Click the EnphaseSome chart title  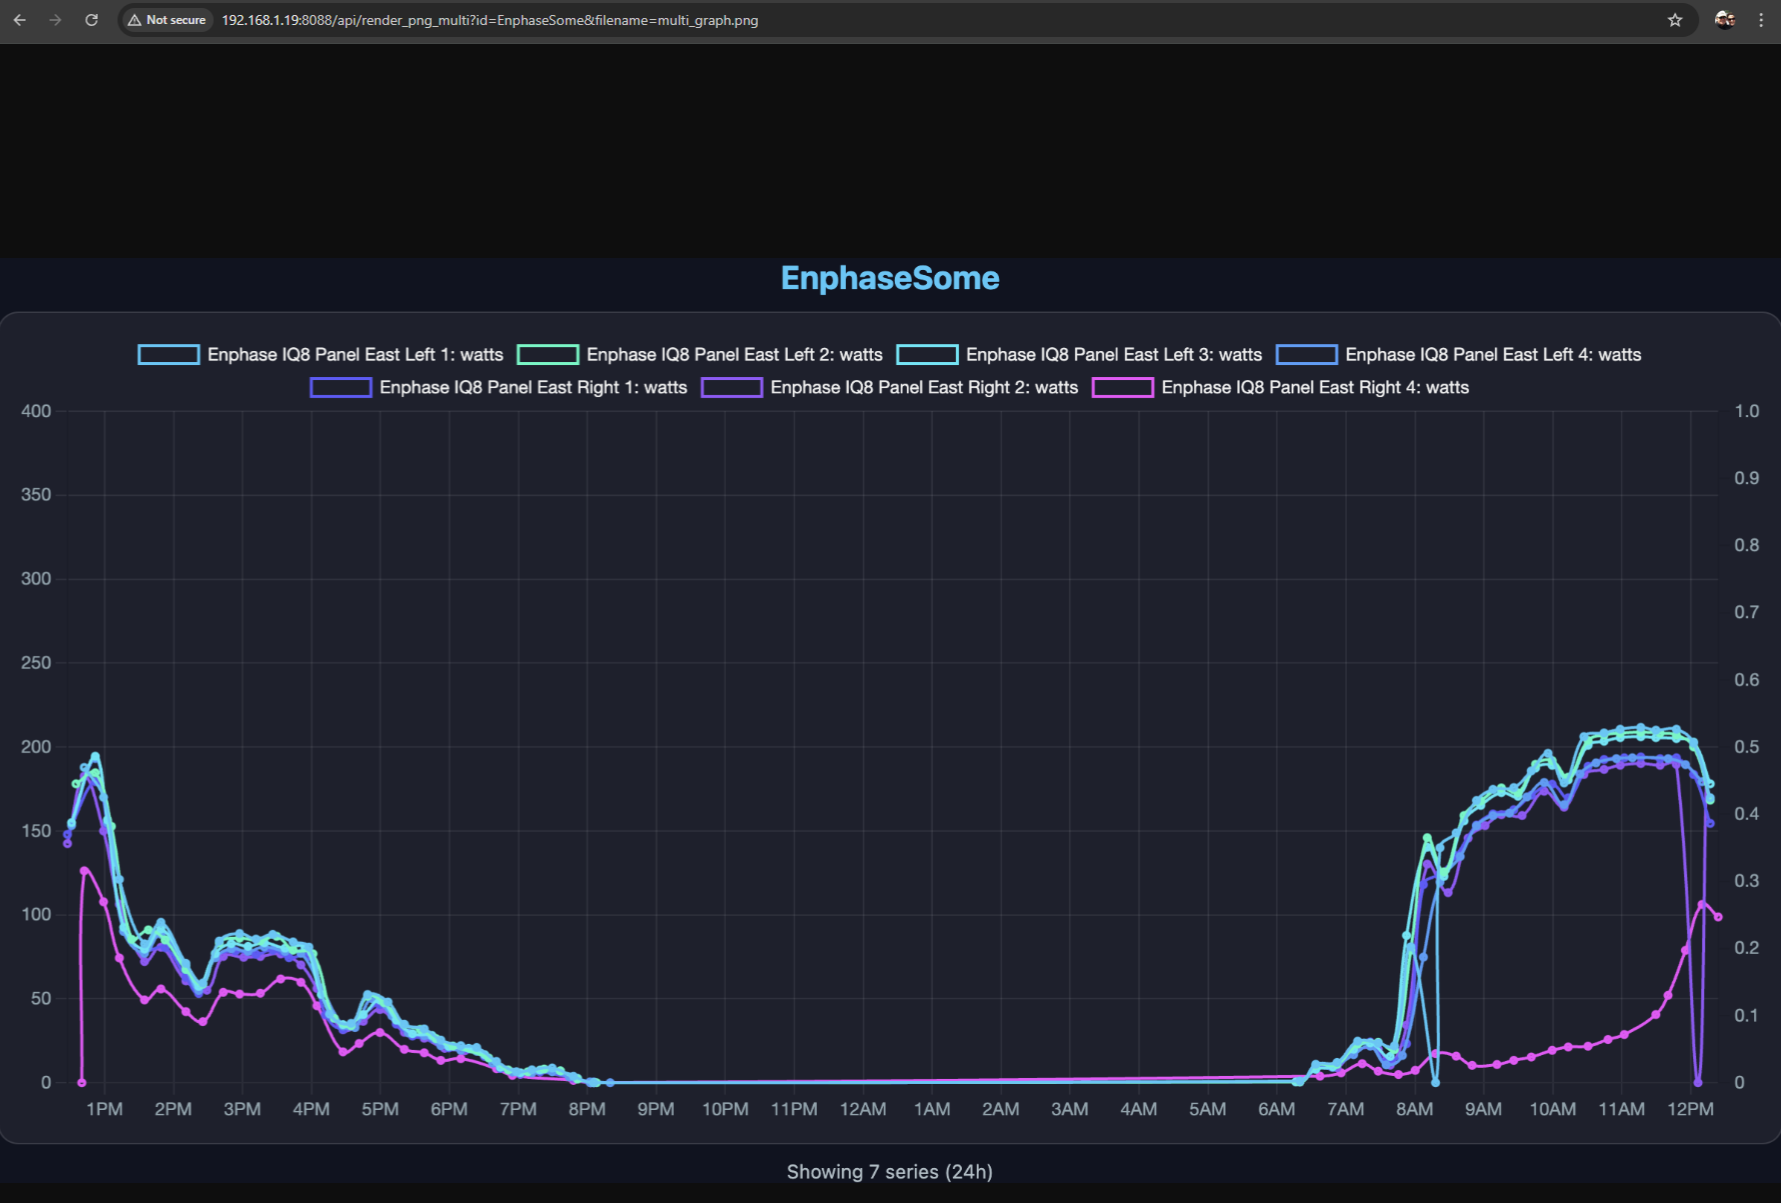point(890,278)
